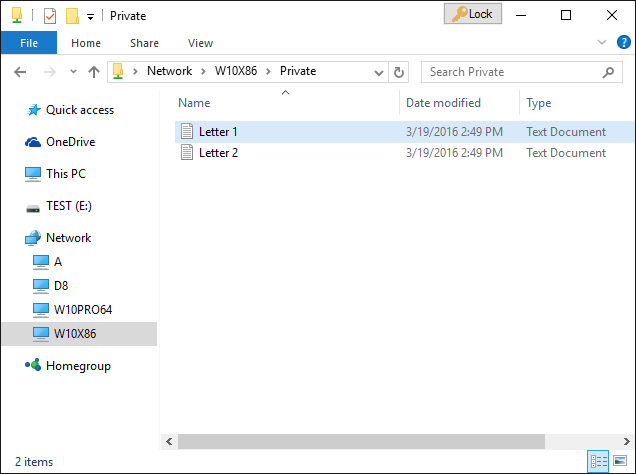Go back with the Back arrow

20,72
